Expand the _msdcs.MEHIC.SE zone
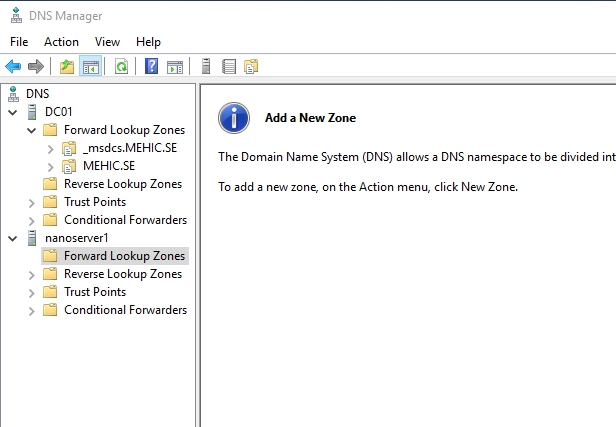616x427 pixels. pos(50,148)
